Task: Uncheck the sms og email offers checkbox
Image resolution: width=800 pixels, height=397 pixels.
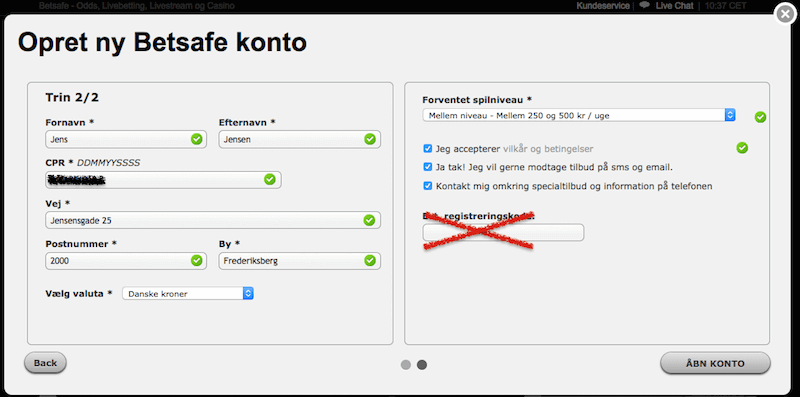Action: pos(428,167)
